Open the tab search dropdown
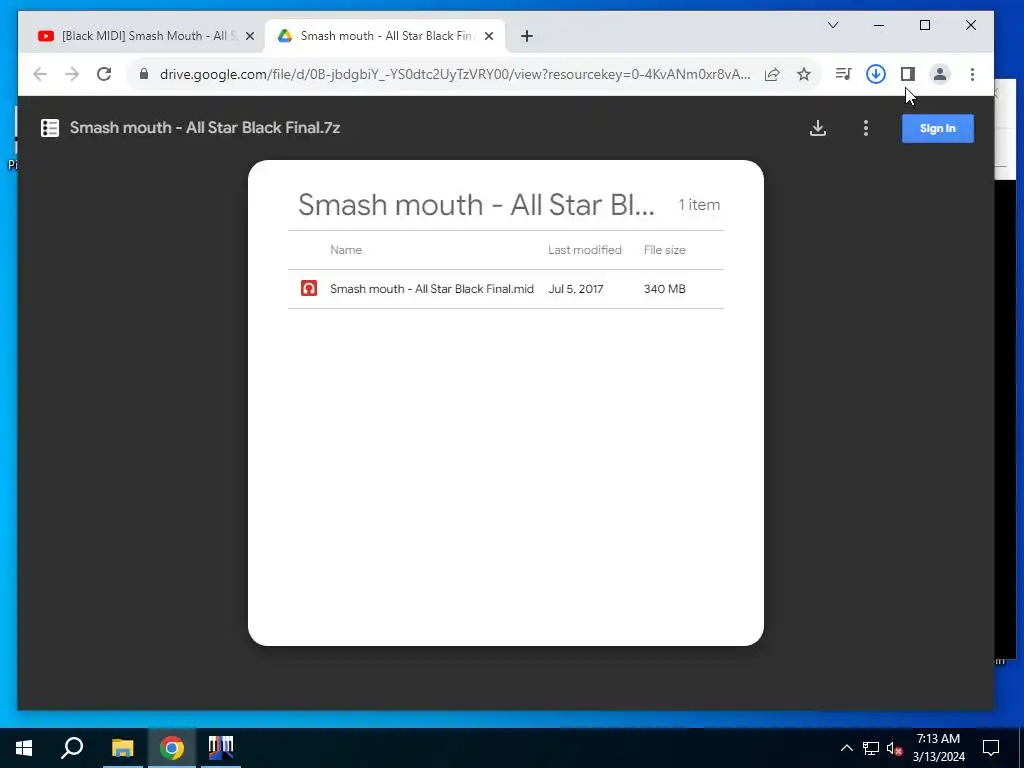Screen dimensions: 1024x768 pos(833,25)
